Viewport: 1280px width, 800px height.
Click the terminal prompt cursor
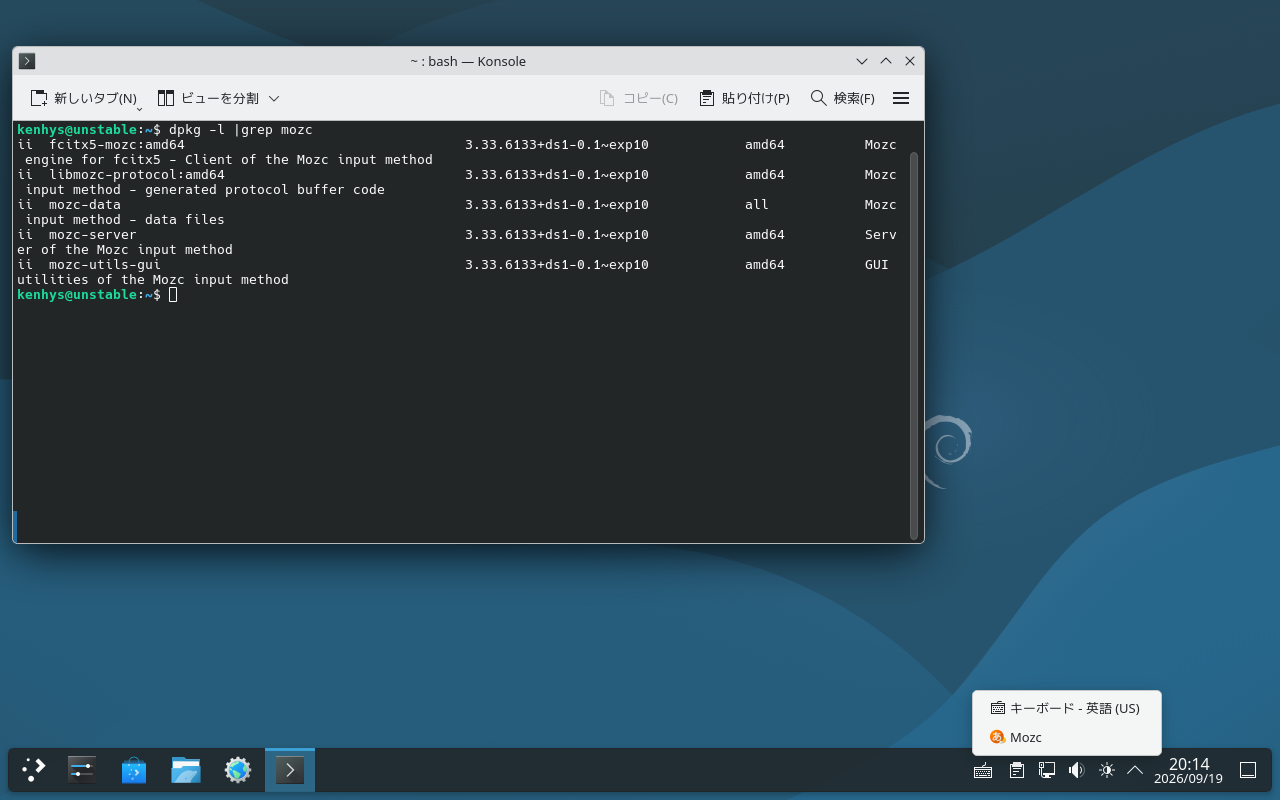coord(173,294)
